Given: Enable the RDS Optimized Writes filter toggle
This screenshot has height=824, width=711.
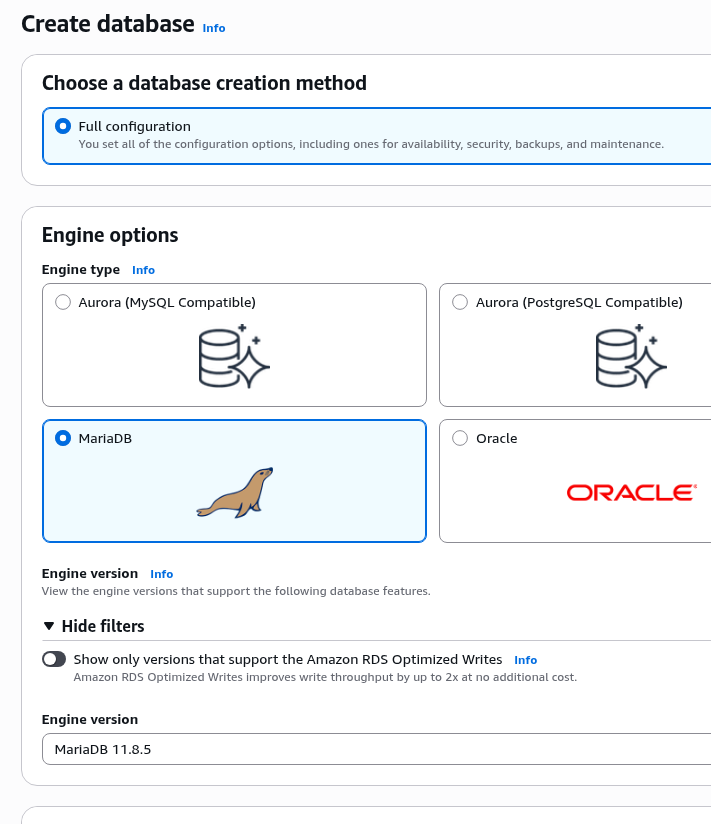Looking at the screenshot, I should [54, 660].
